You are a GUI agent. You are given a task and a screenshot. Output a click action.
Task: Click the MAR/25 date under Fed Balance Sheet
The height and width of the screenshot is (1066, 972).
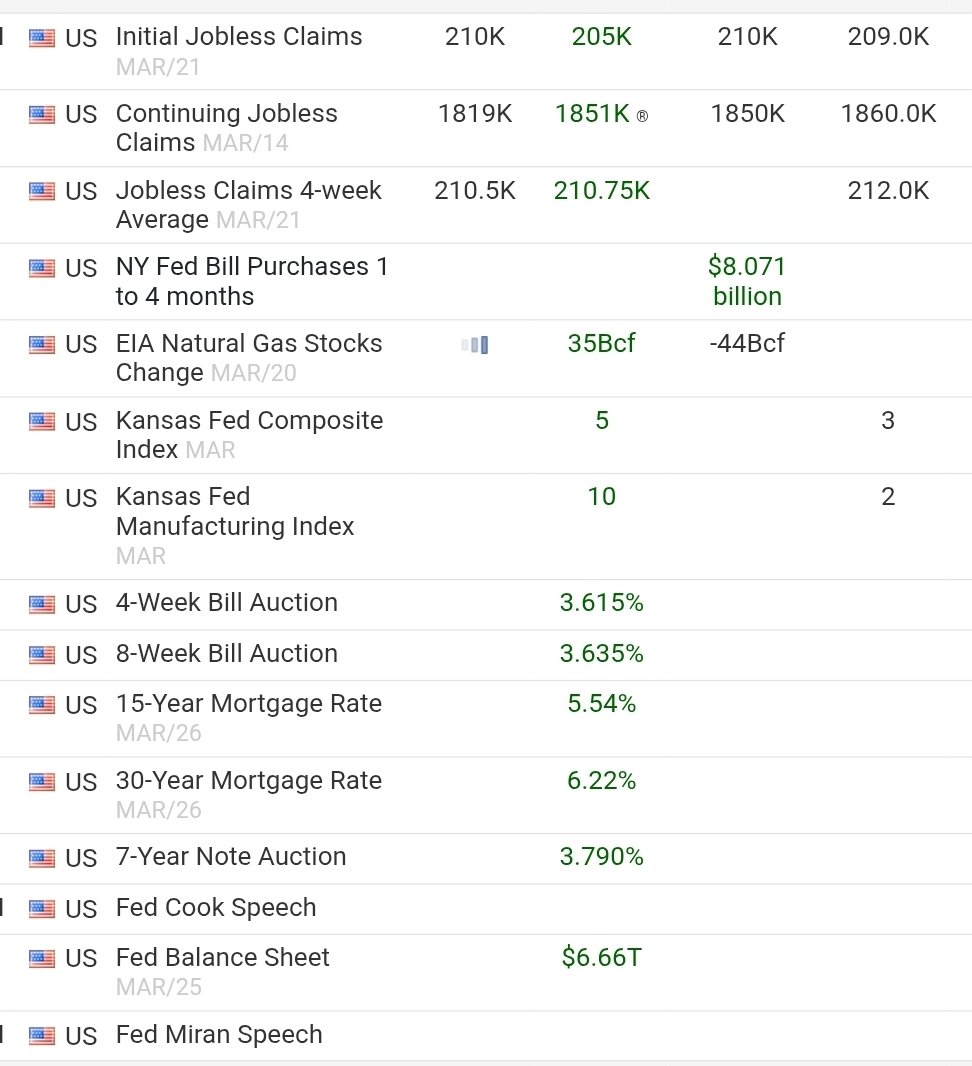158,987
